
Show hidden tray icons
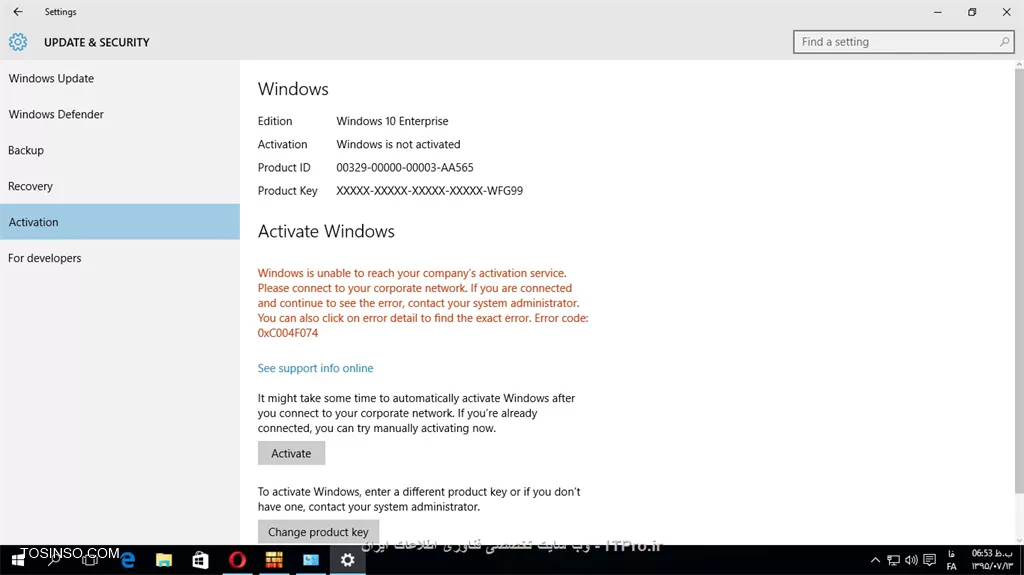tap(875, 560)
